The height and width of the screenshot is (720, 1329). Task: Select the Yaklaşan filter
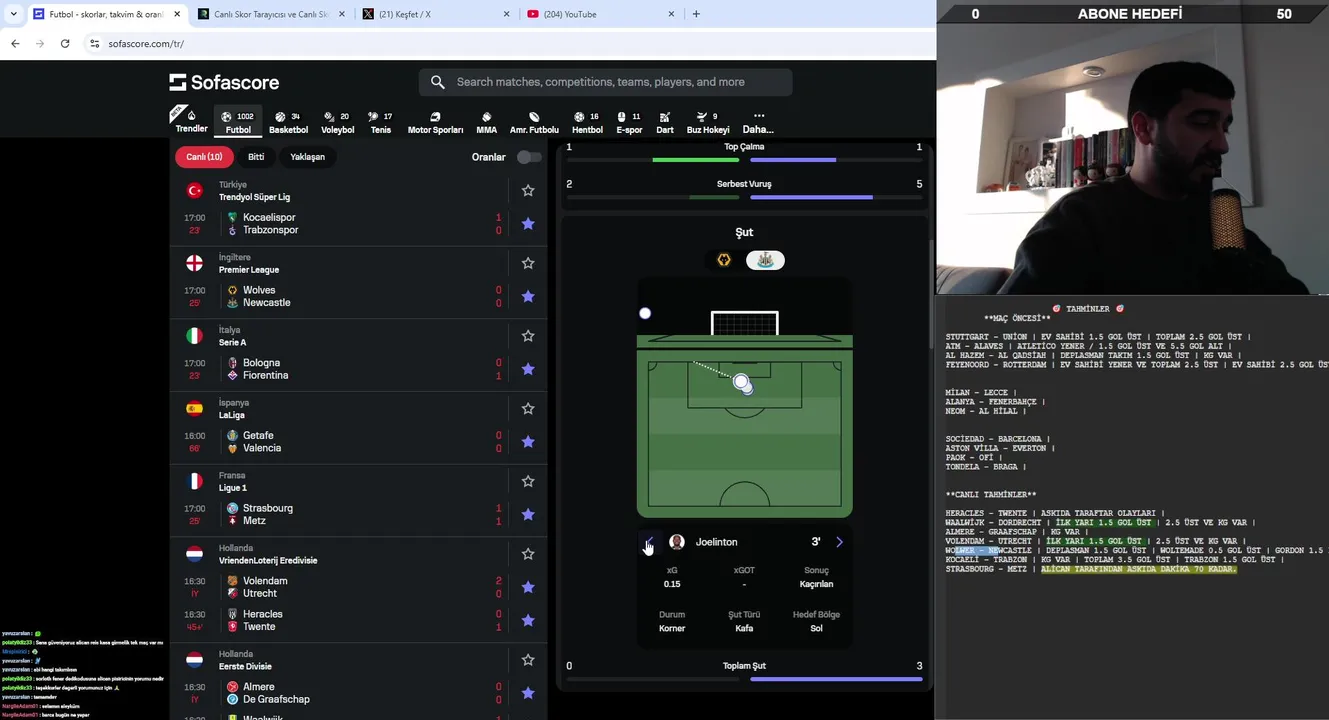point(307,157)
